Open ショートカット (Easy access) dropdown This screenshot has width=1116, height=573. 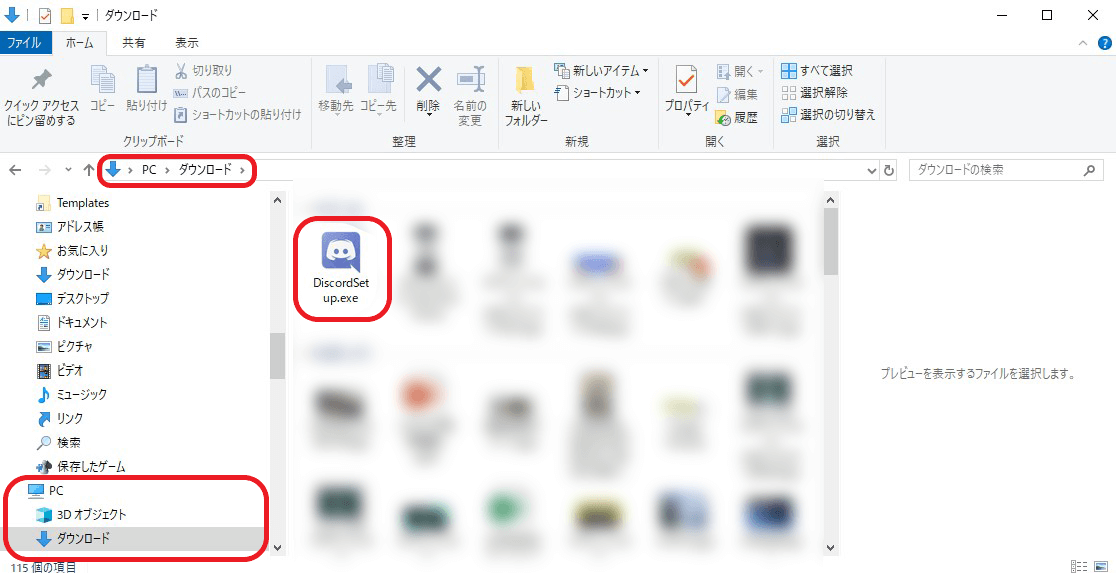pos(598,93)
